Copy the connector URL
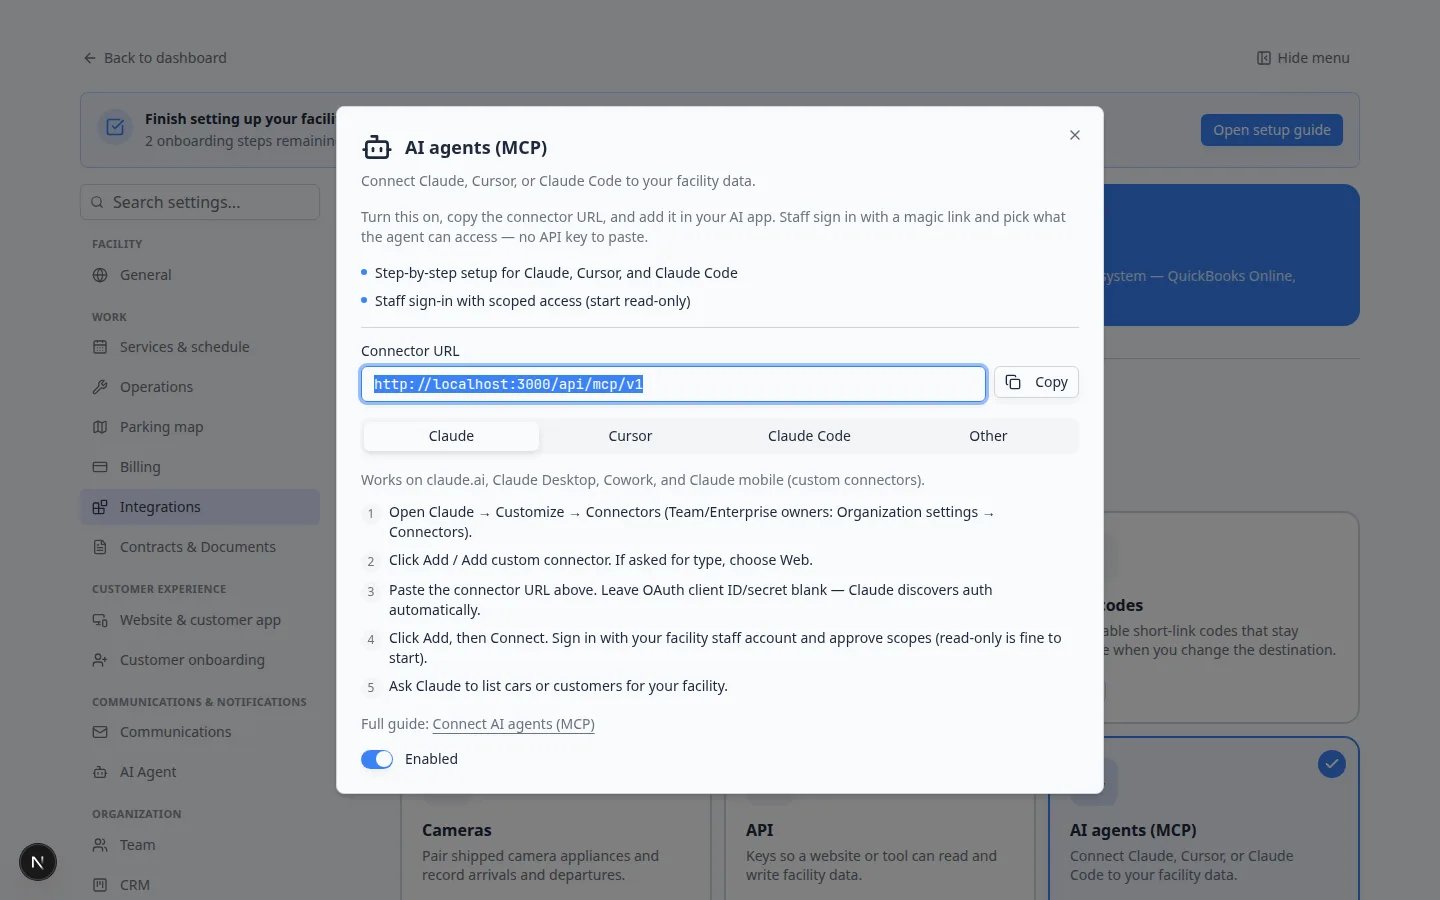Image resolution: width=1440 pixels, height=900 pixels. pos(1036,382)
